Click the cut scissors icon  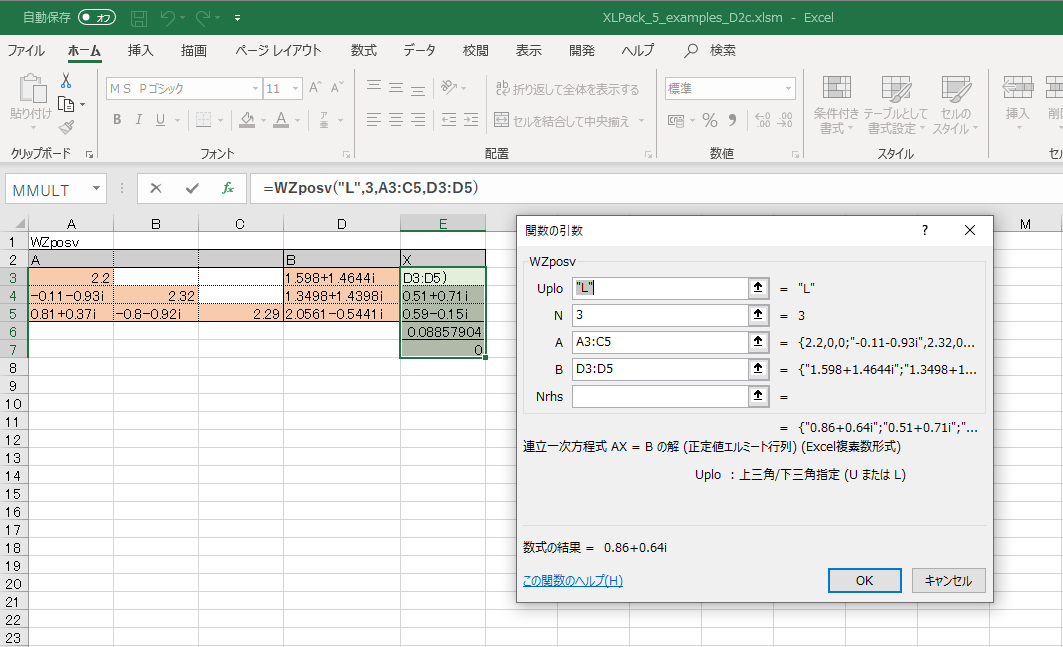[x=66, y=81]
